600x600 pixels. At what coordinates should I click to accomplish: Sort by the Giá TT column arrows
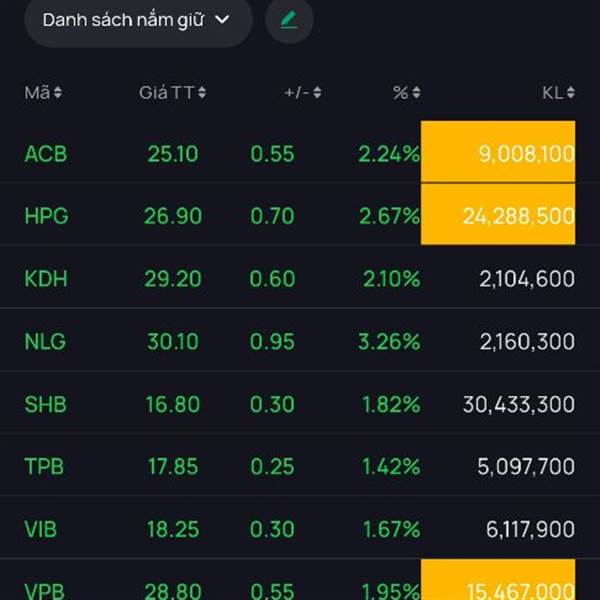tap(202, 93)
